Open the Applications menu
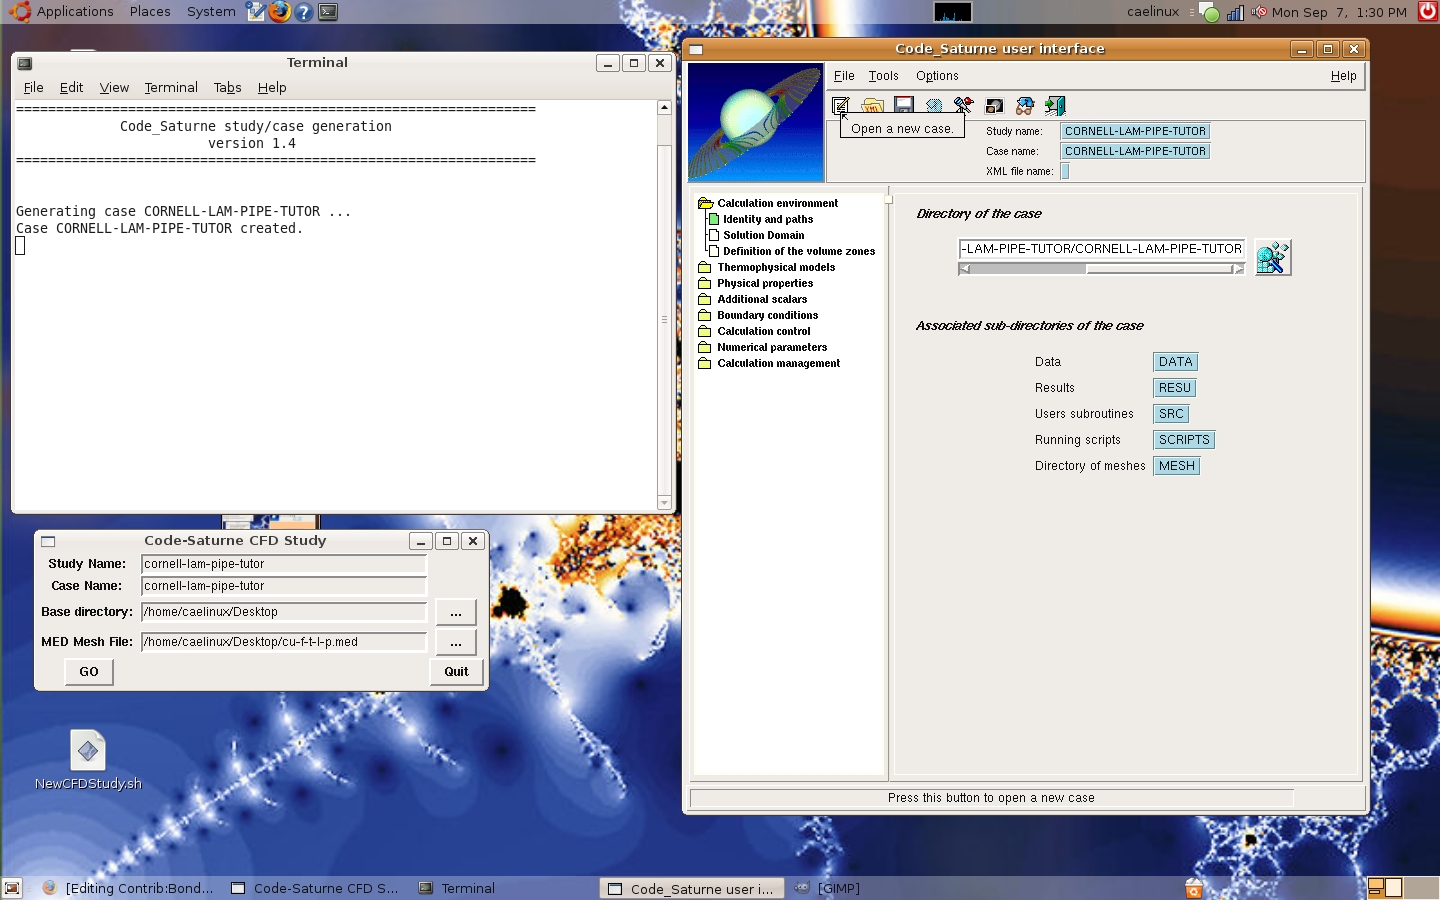 click(x=63, y=12)
